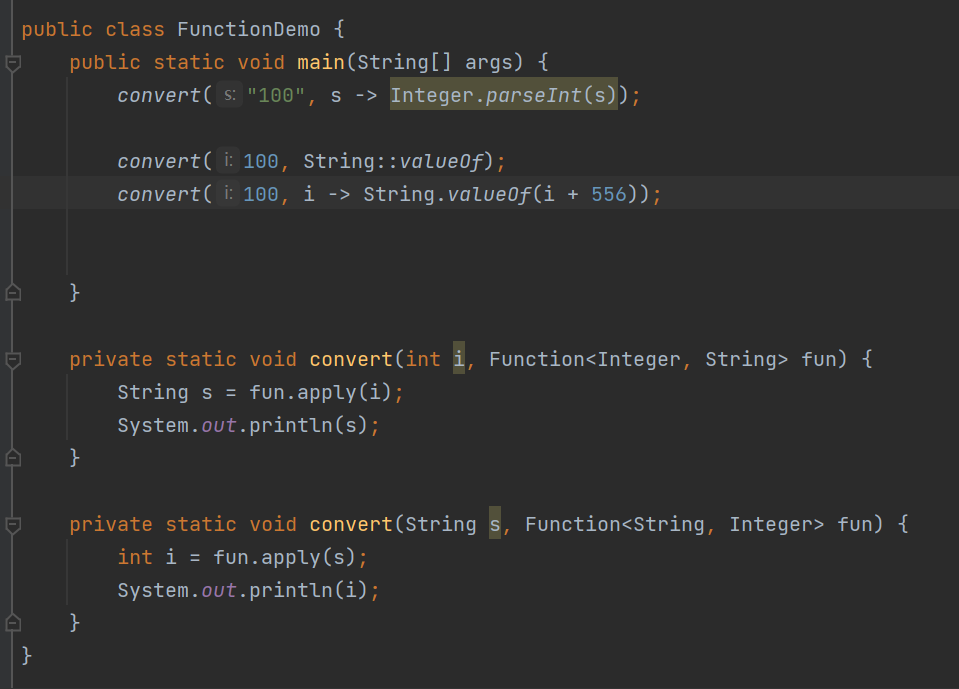Click highlighted Integer.parseInt(s) expression
The image size is (959, 689).
[504, 95]
